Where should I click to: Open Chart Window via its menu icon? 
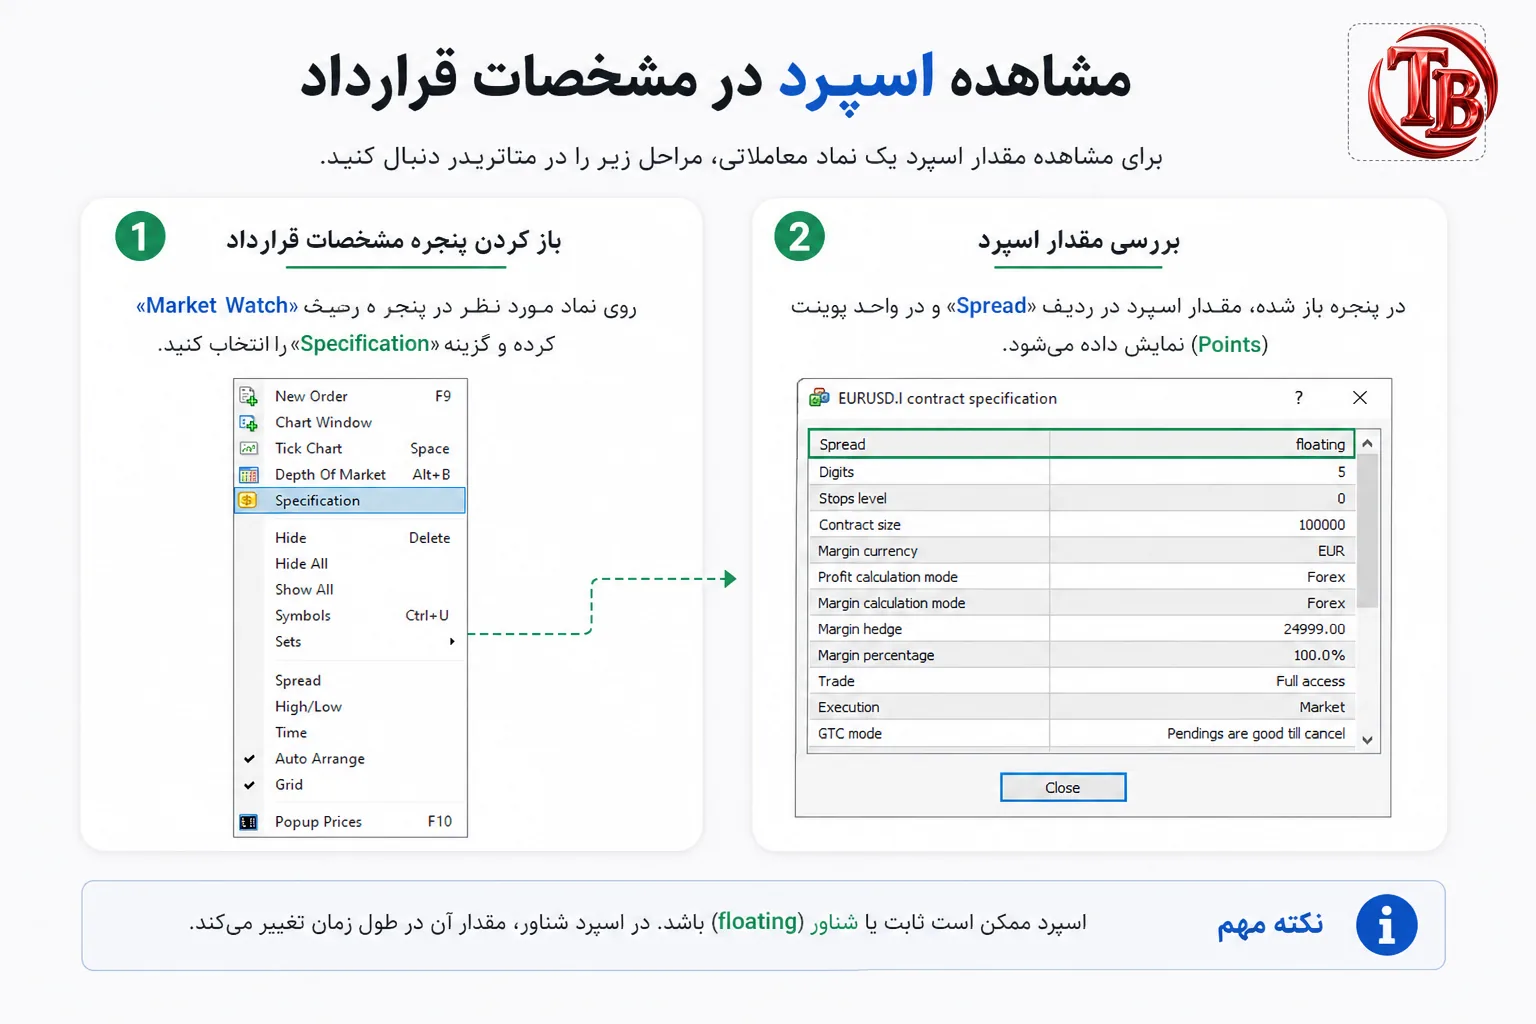(249, 423)
